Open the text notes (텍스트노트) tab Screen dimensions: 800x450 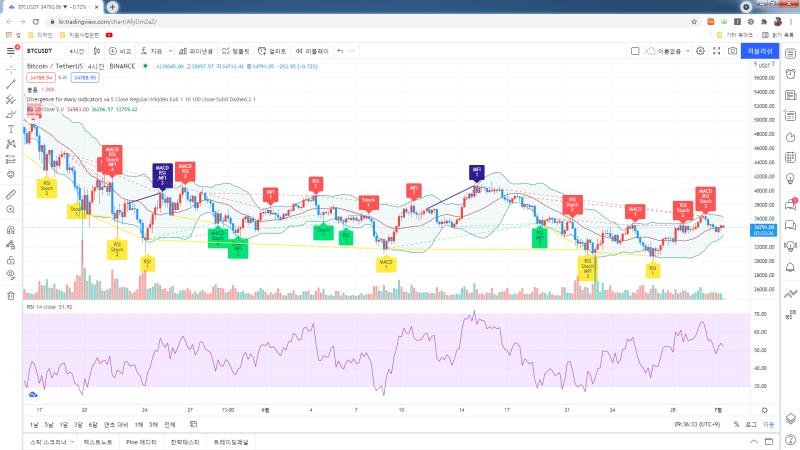pyautogui.click(x=98, y=442)
